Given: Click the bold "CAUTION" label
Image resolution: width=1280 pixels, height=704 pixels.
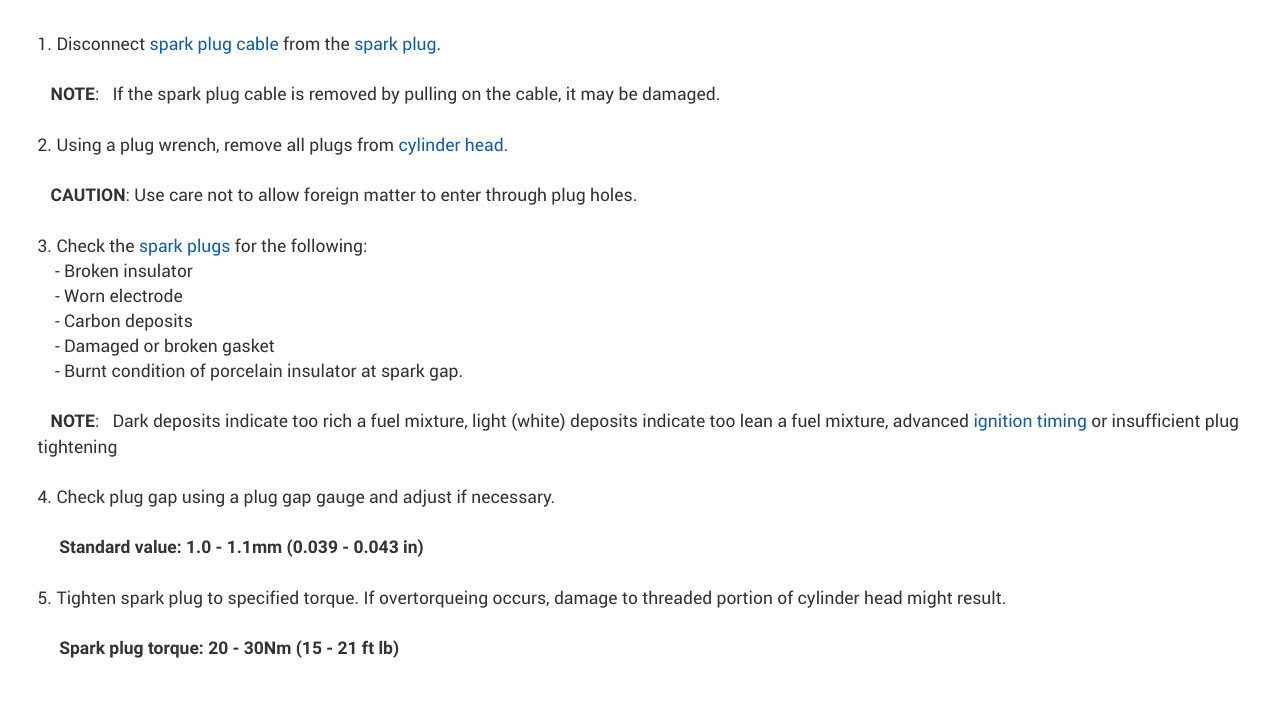Looking at the screenshot, I should coord(88,195).
